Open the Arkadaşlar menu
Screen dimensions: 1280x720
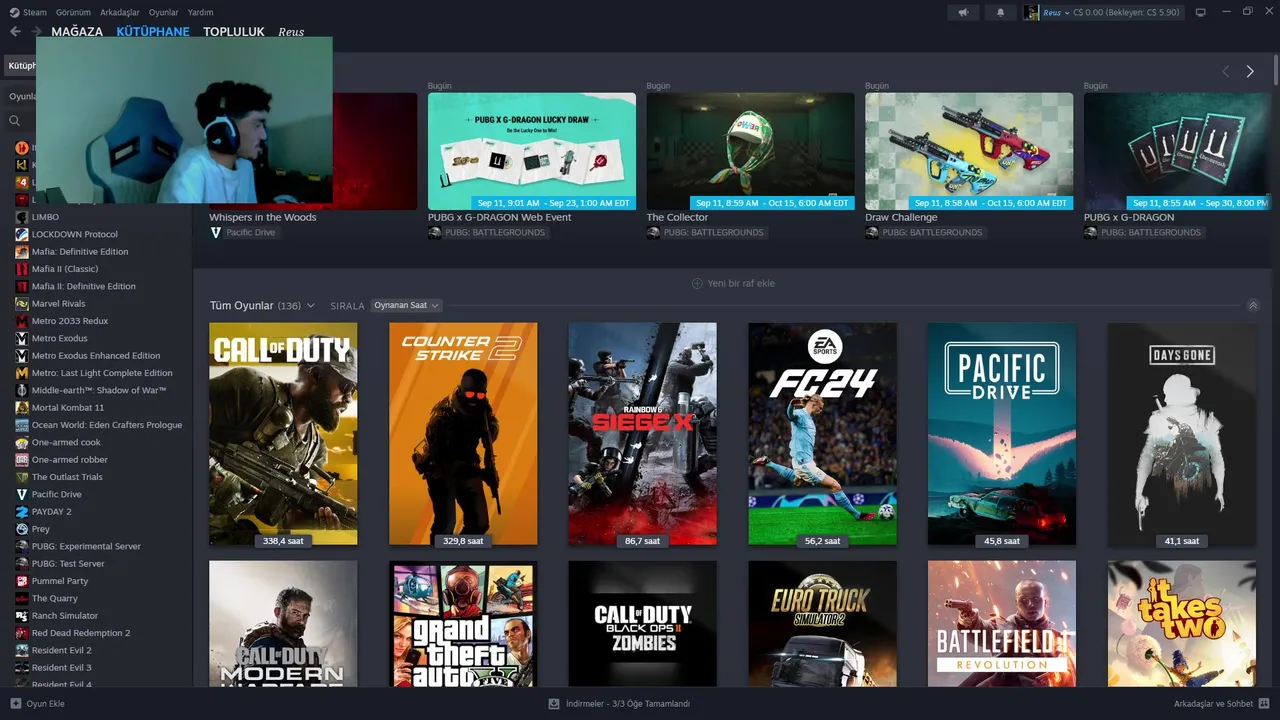pyautogui.click(x=120, y=12)
